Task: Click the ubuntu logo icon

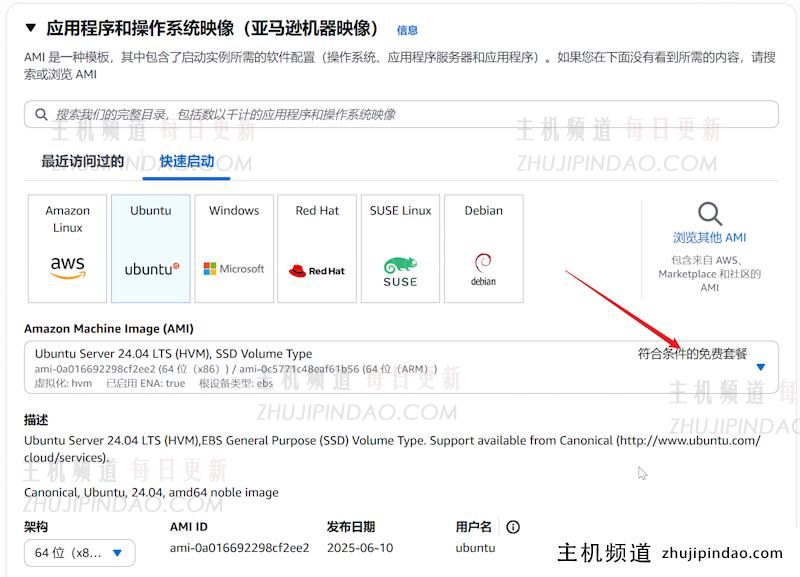Action: (152, 269)
